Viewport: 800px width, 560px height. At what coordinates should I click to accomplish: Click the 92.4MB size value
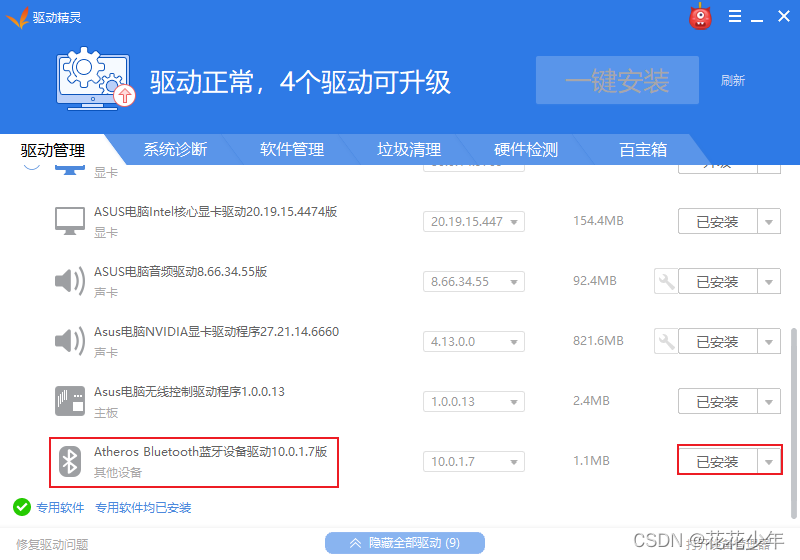click(594, 281)
